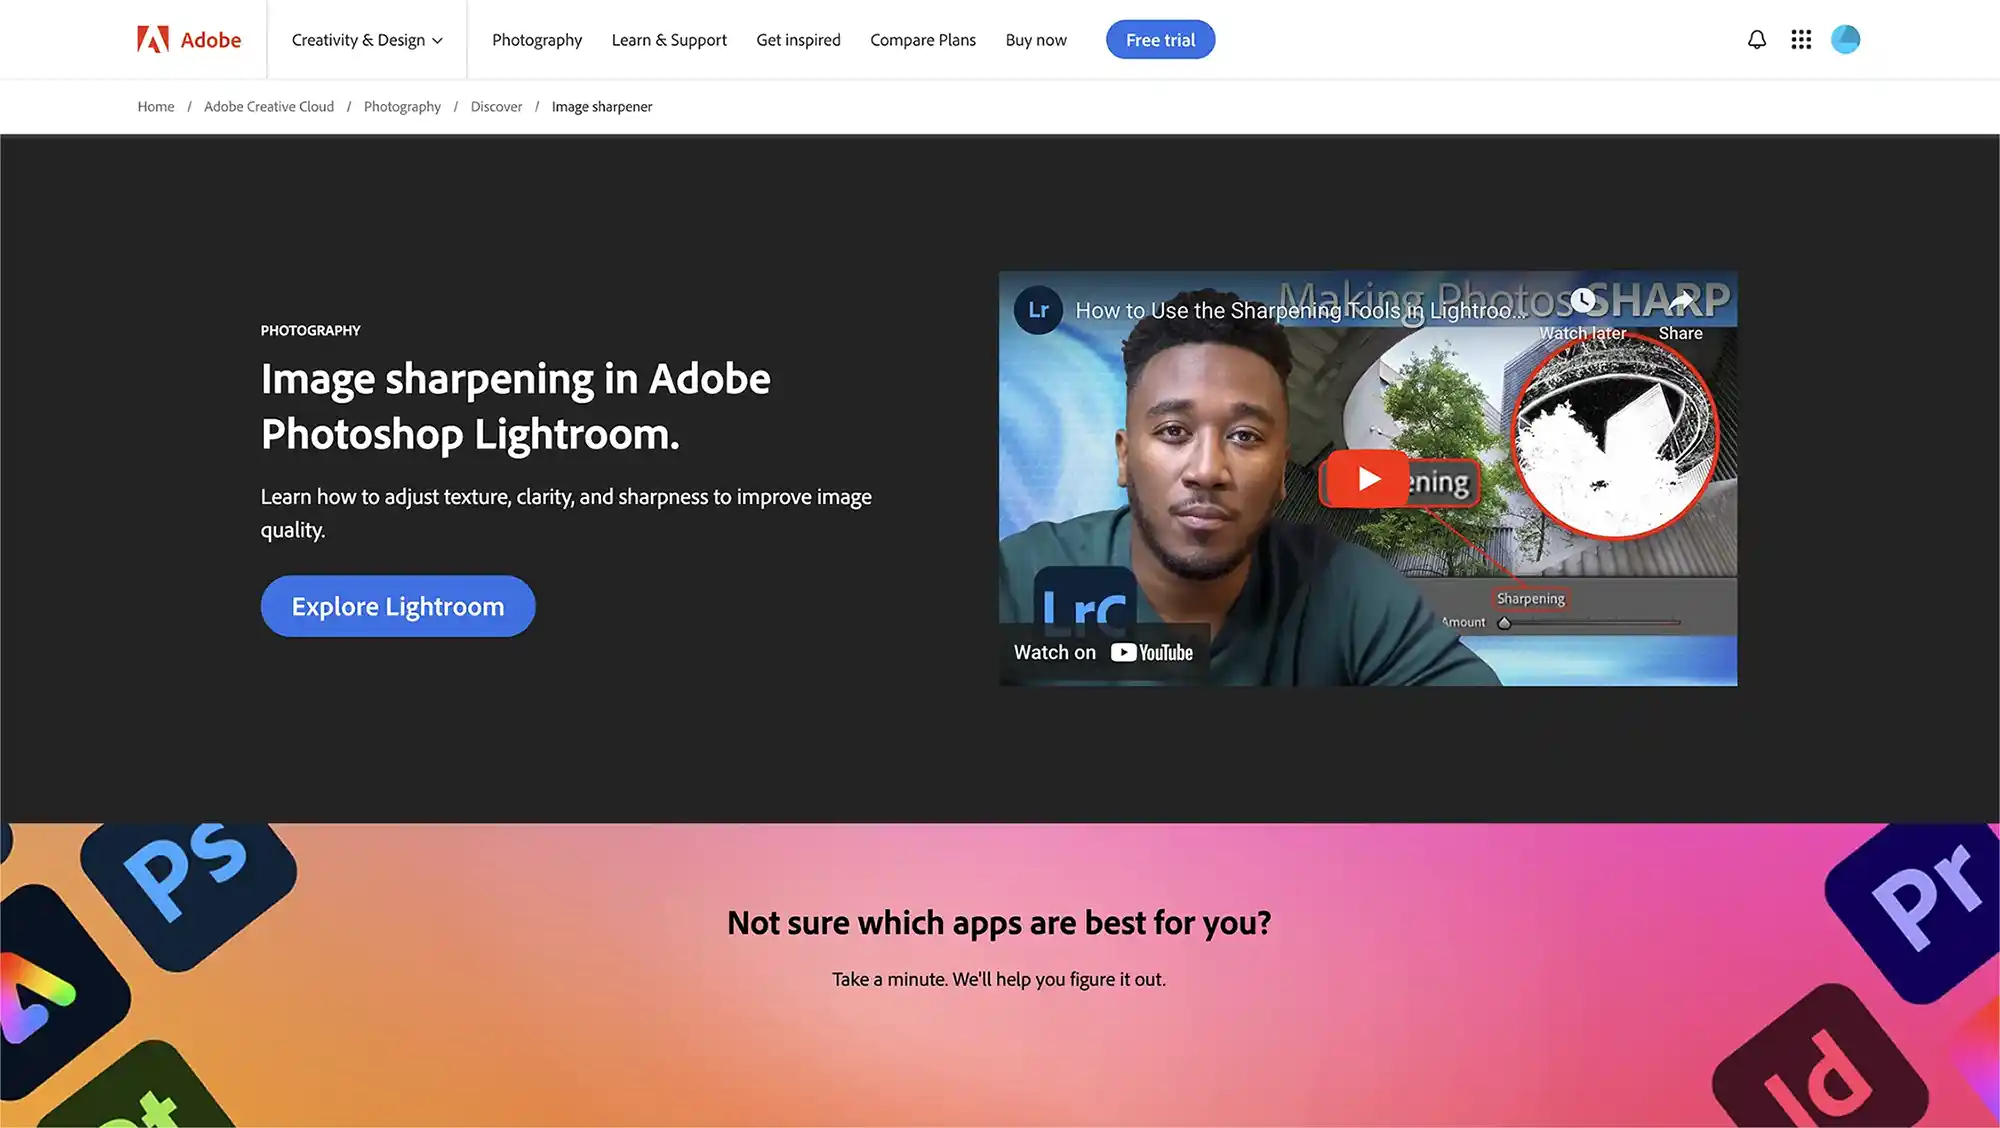Viewport: 2000px width, 1128px height.
Task: Click 'Not sure which apps are best for you?'
Action: pyautogui.click(x=999, y=922)
